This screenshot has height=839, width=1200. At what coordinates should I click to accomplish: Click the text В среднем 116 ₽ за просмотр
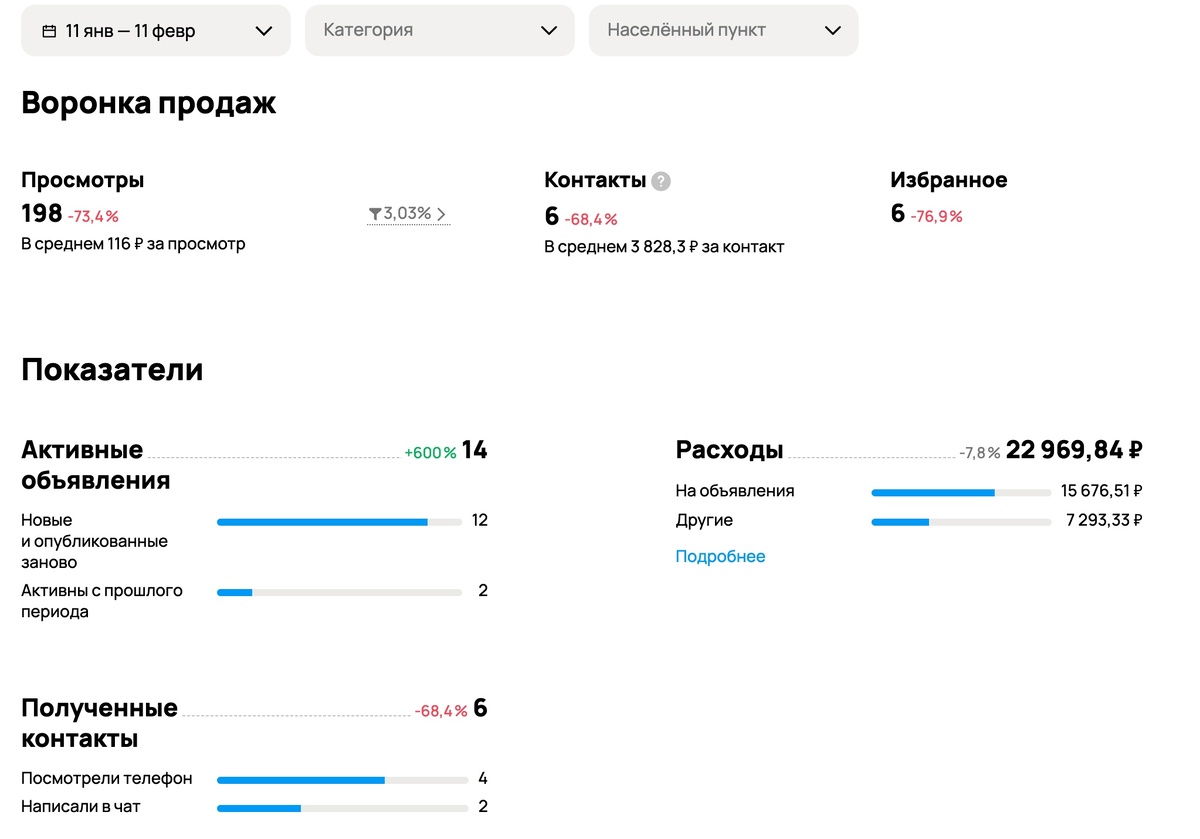133,243
